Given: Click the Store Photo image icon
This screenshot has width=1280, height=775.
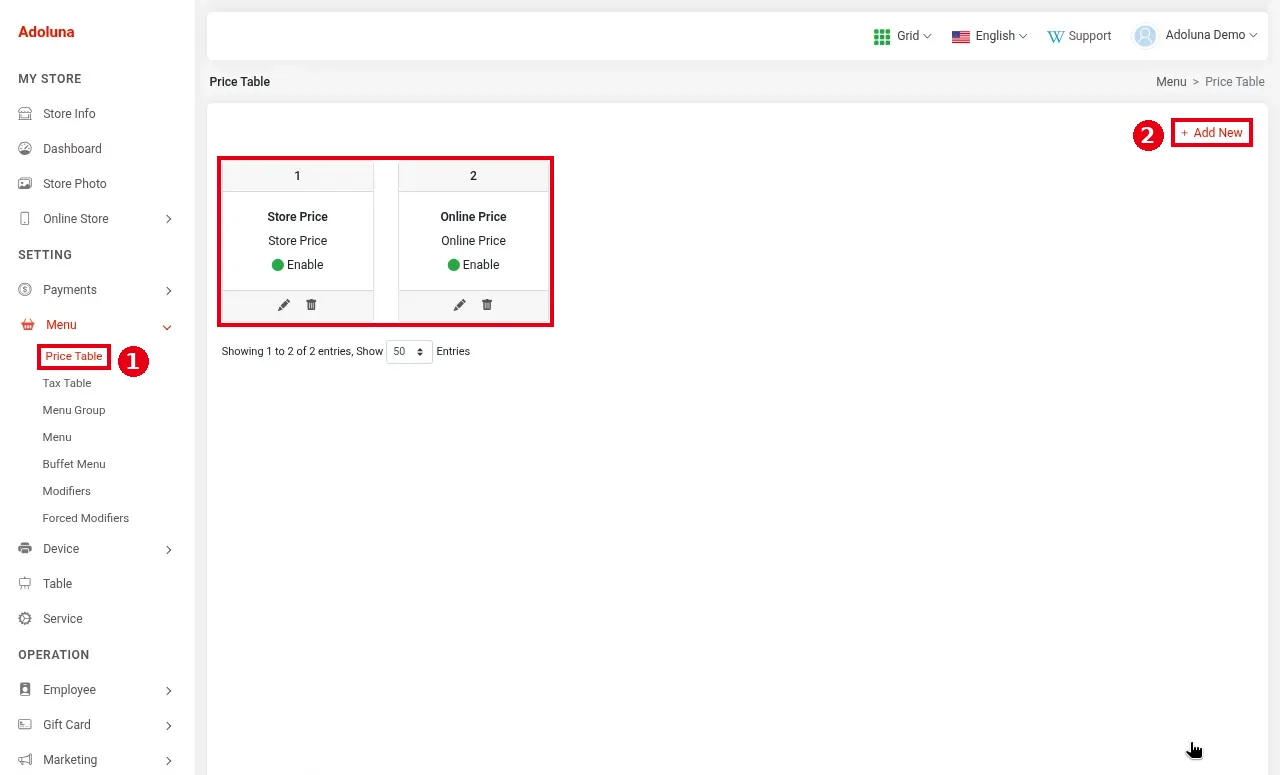Looking at the screenshot, I should (25, 184).
